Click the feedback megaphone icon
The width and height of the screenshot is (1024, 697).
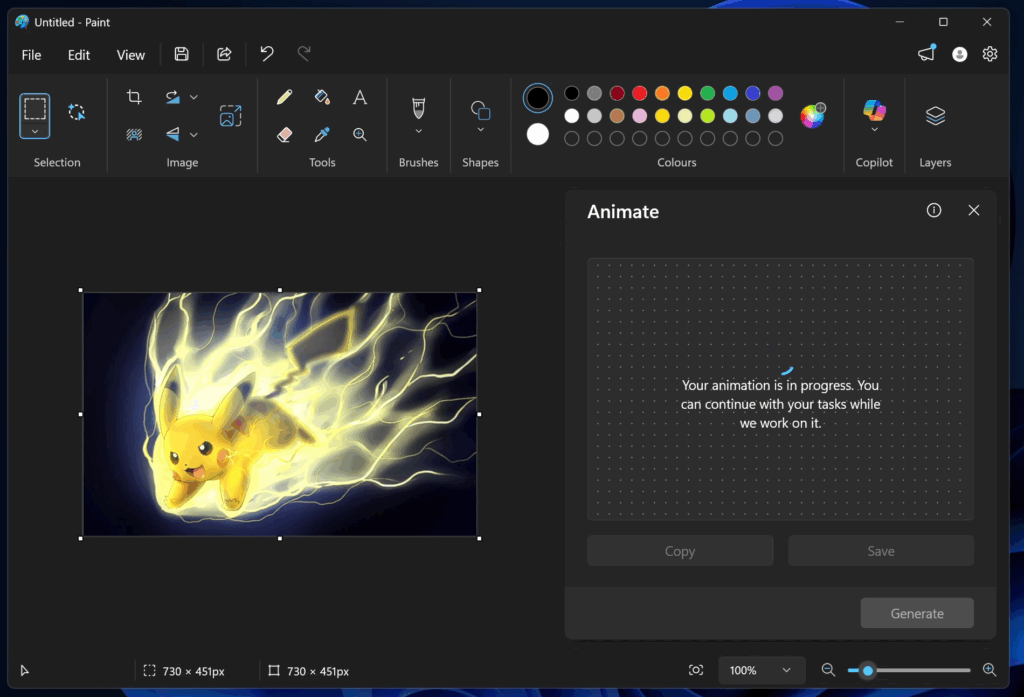(927, 54)
